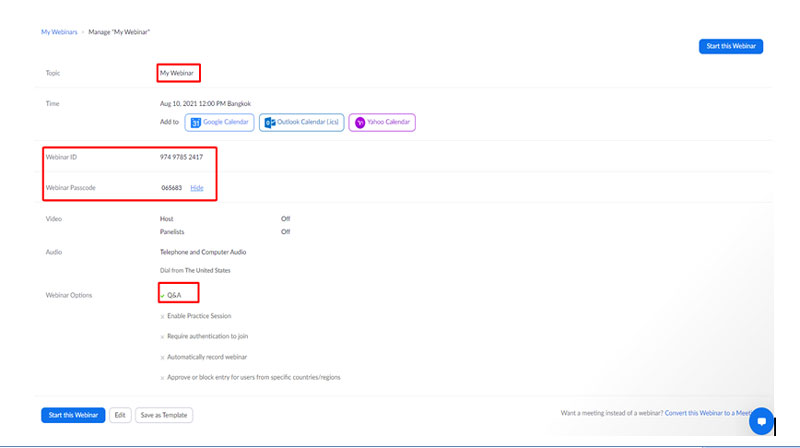The width and height of the screenshot is (800, 448).
Task: Click the Aug 10, 2021 time text
Action: point(205,103)
